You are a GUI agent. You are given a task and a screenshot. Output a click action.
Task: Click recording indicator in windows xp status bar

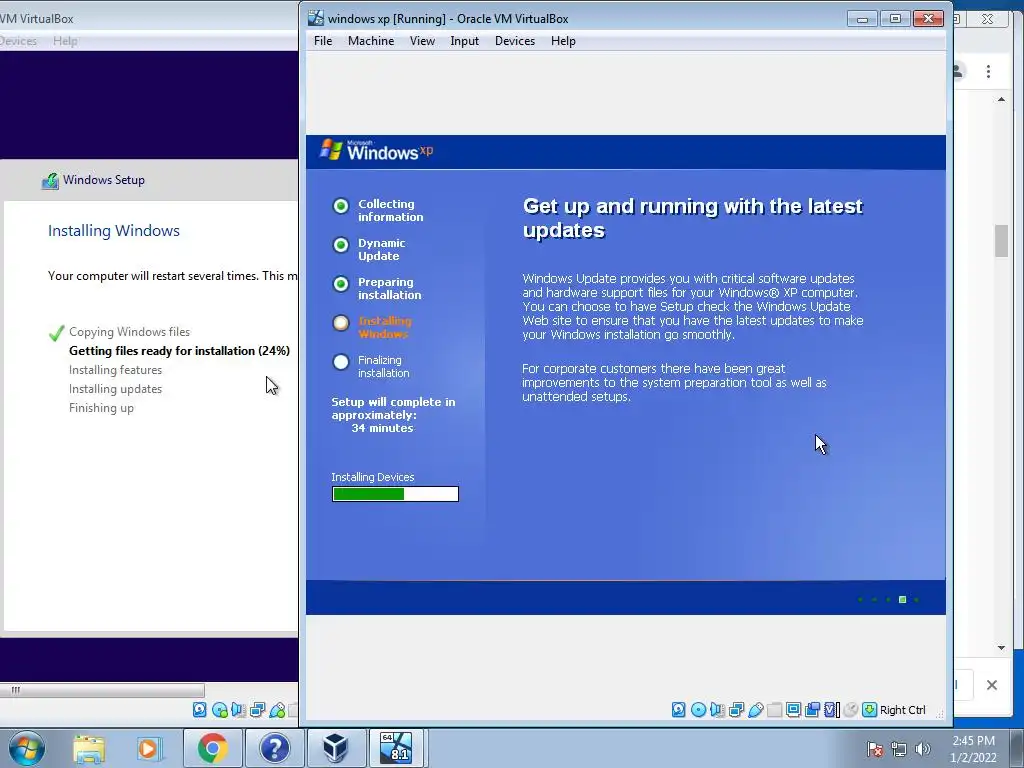812,710
